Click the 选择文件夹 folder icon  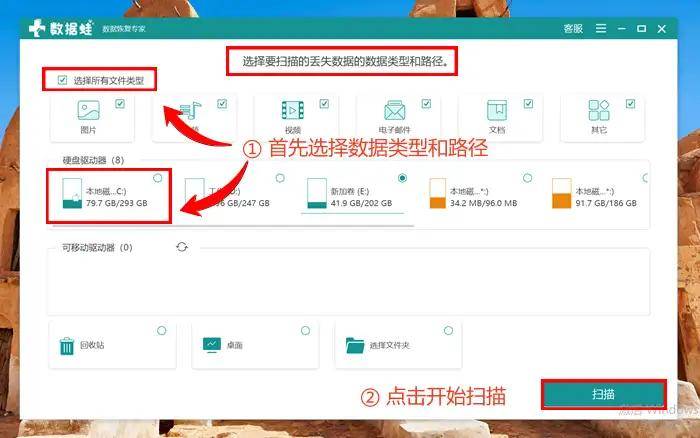(x=355, y=345)
